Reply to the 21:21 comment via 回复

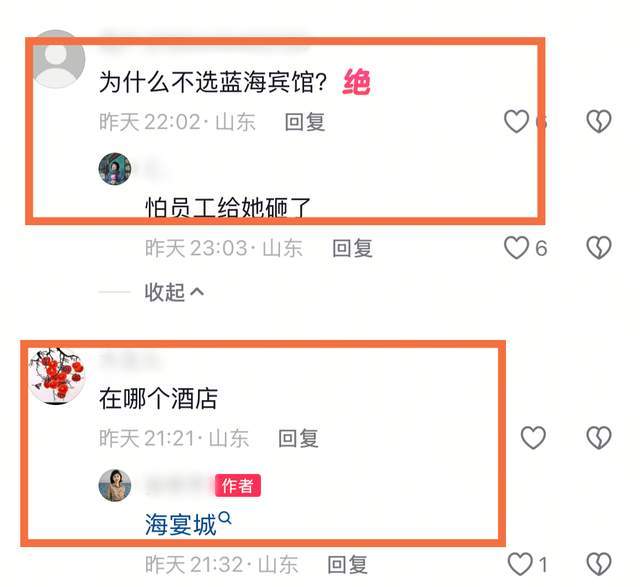tap(298, 438)
